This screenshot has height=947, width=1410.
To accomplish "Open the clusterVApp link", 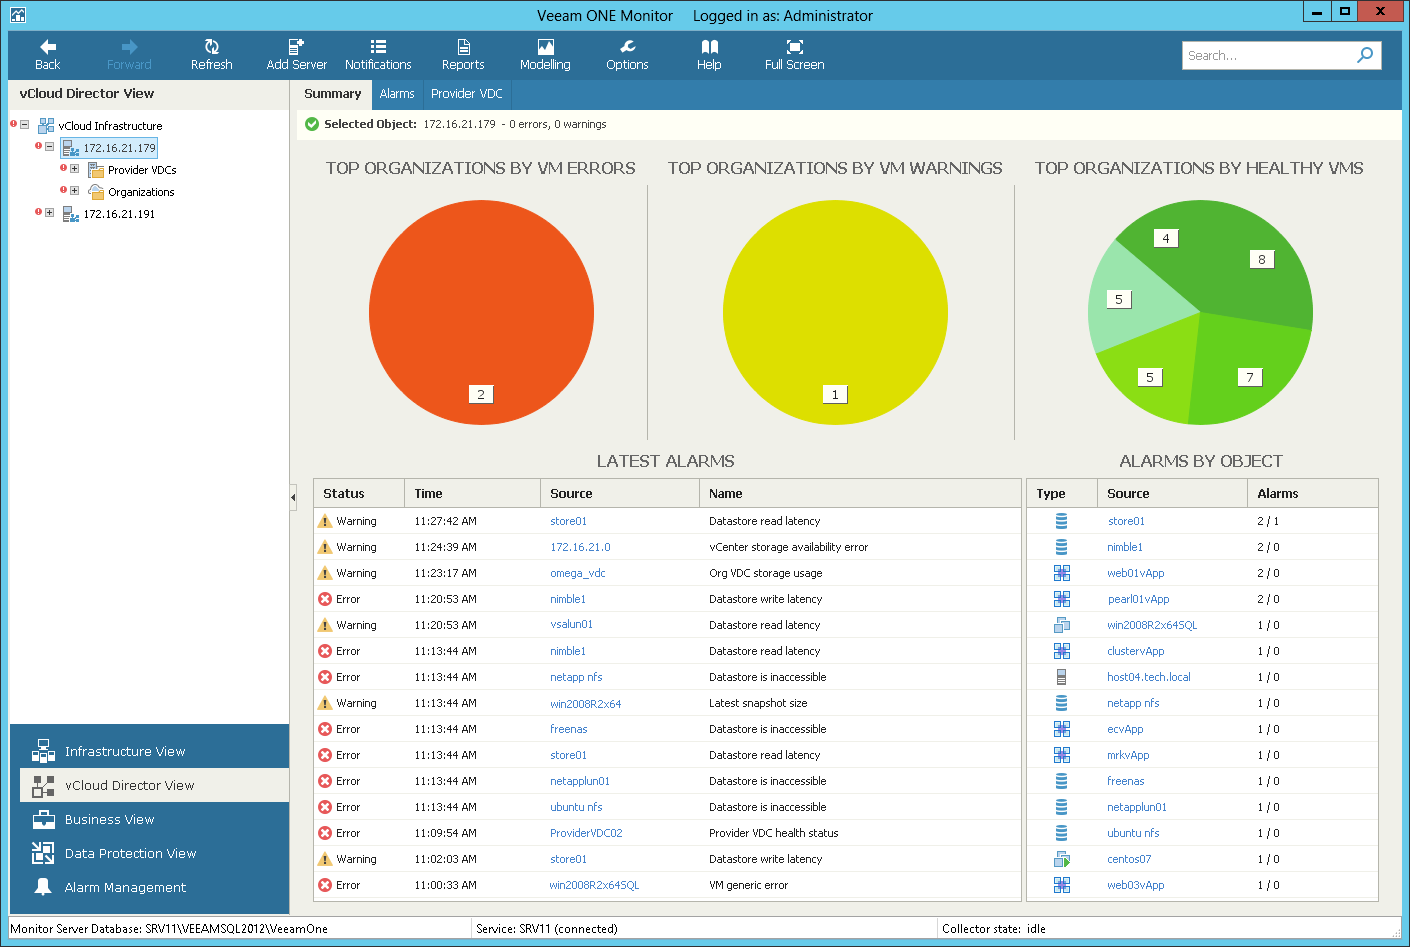I will click(x=1135, y=651).
